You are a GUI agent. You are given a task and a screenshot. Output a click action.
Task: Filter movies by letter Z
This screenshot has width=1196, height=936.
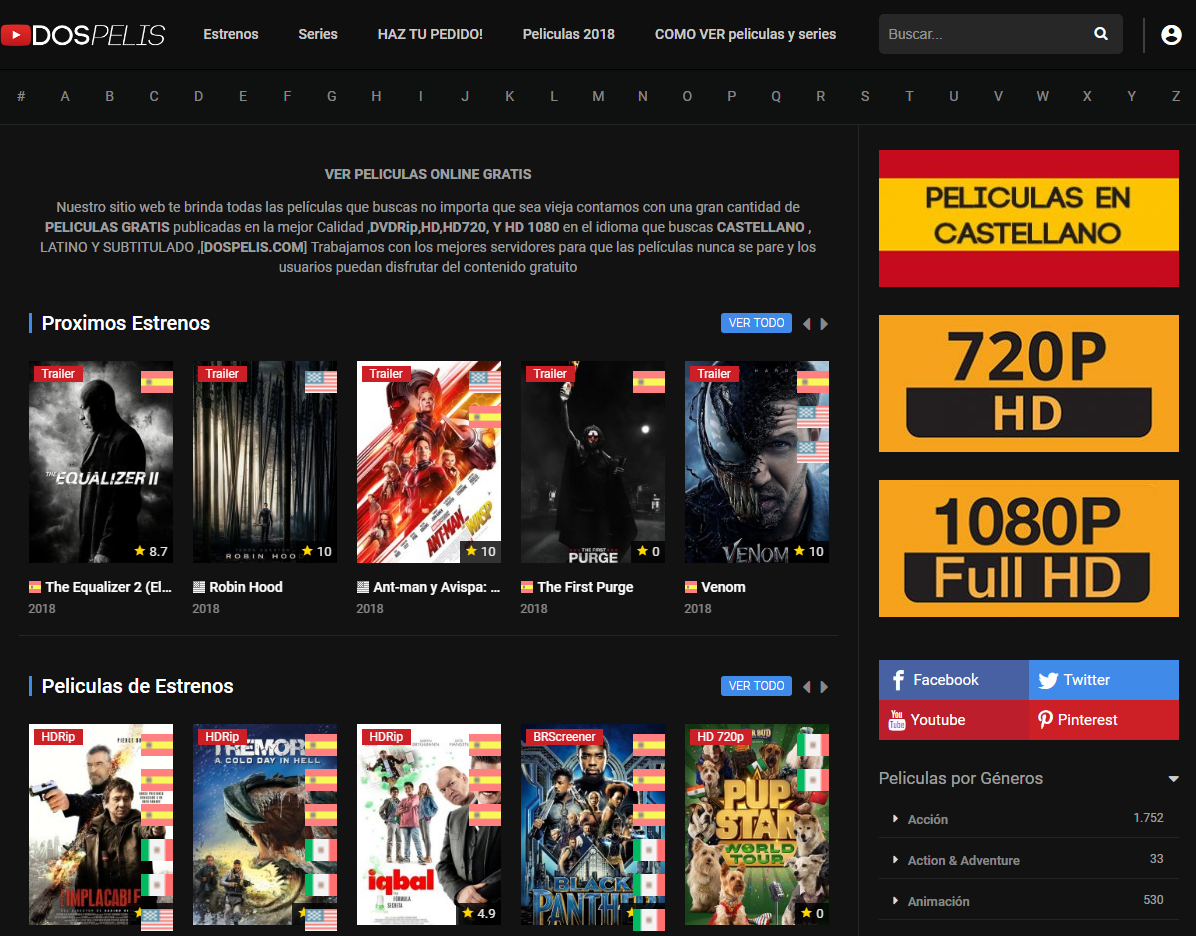pyautogui.click(x=1175, y=96)
